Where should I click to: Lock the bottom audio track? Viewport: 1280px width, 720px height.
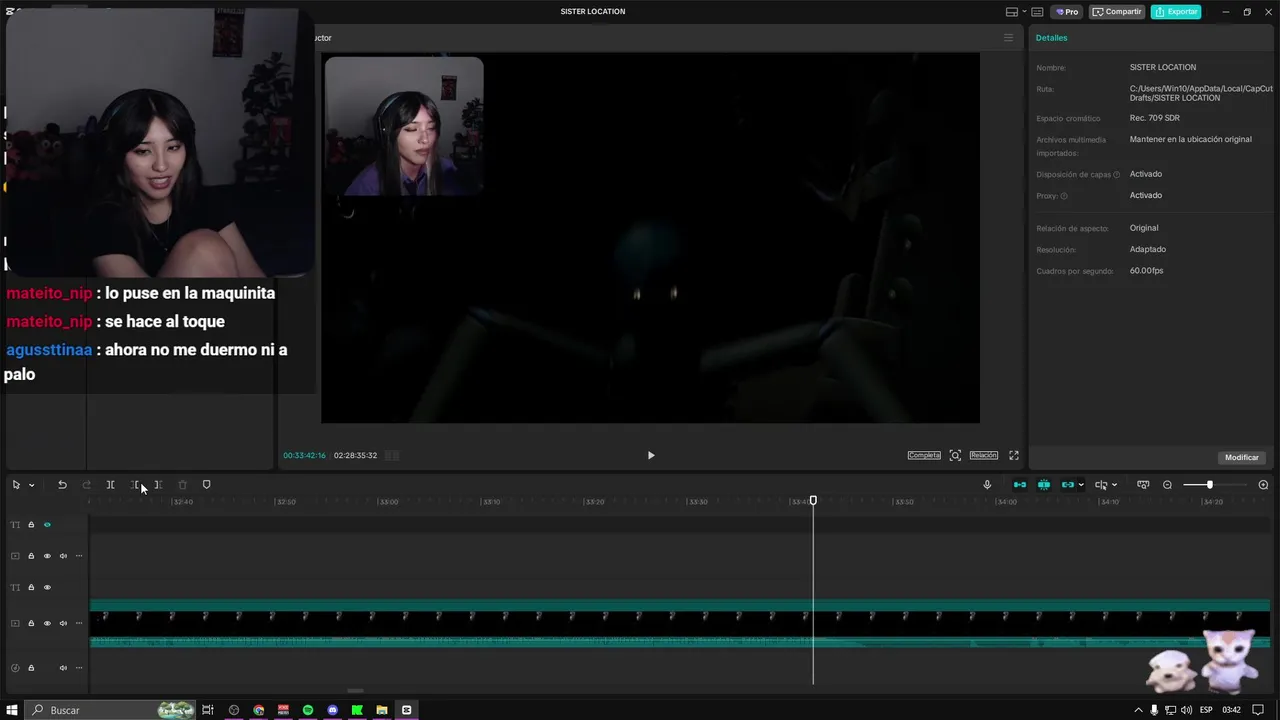click(x=31, y=668)
